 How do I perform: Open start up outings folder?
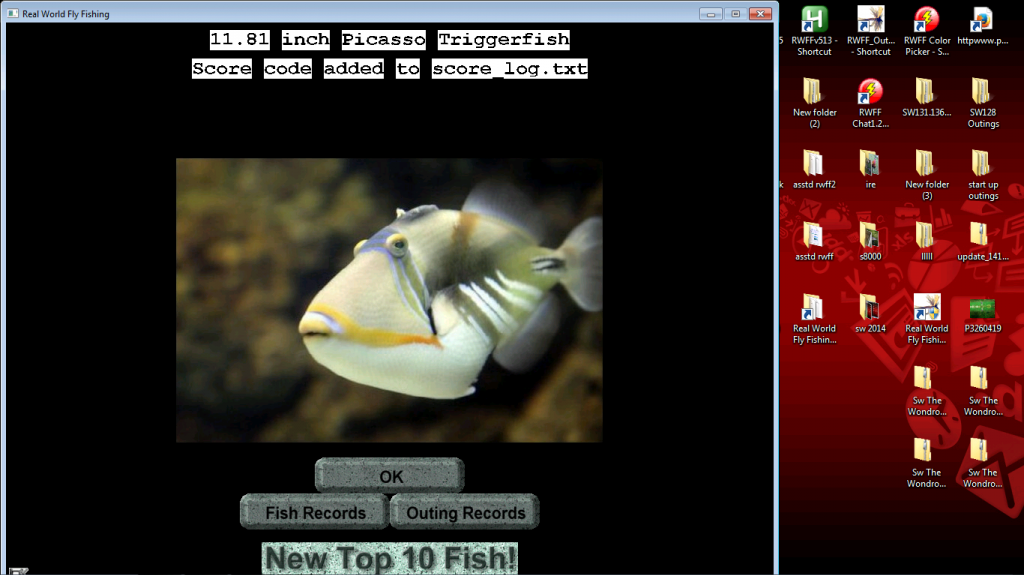(982, 175)
